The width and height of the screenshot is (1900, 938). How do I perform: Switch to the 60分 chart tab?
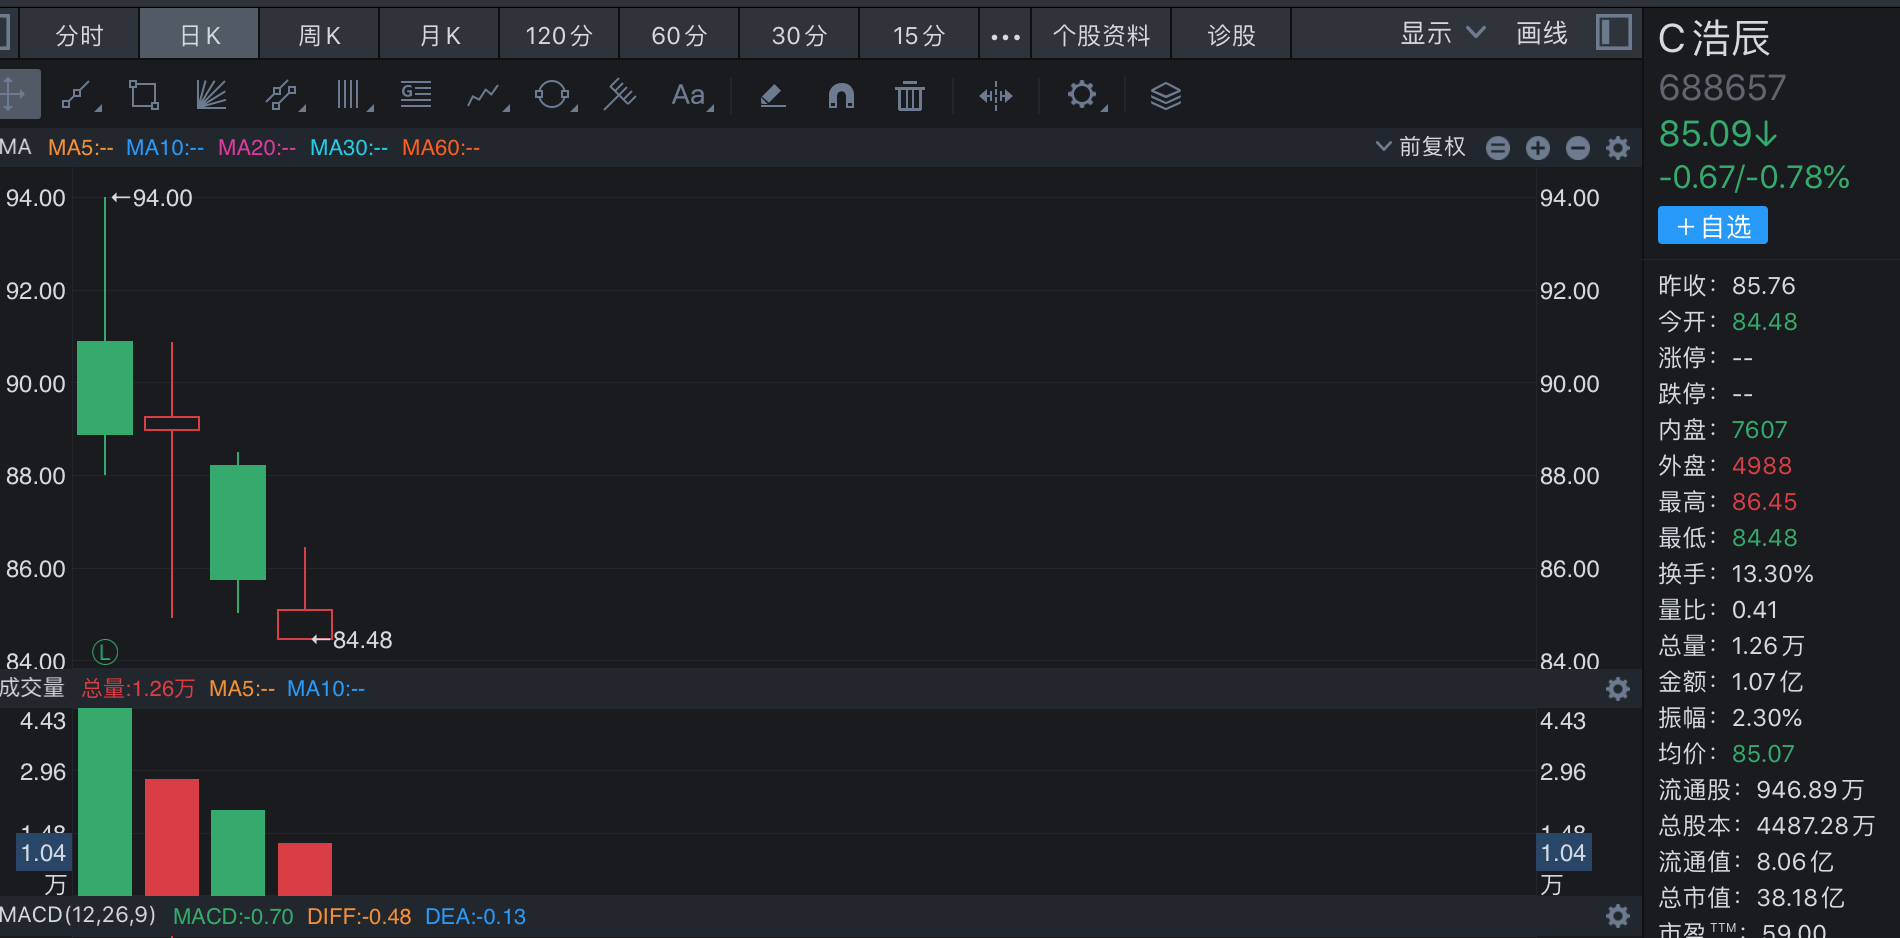tap(679, 36)
